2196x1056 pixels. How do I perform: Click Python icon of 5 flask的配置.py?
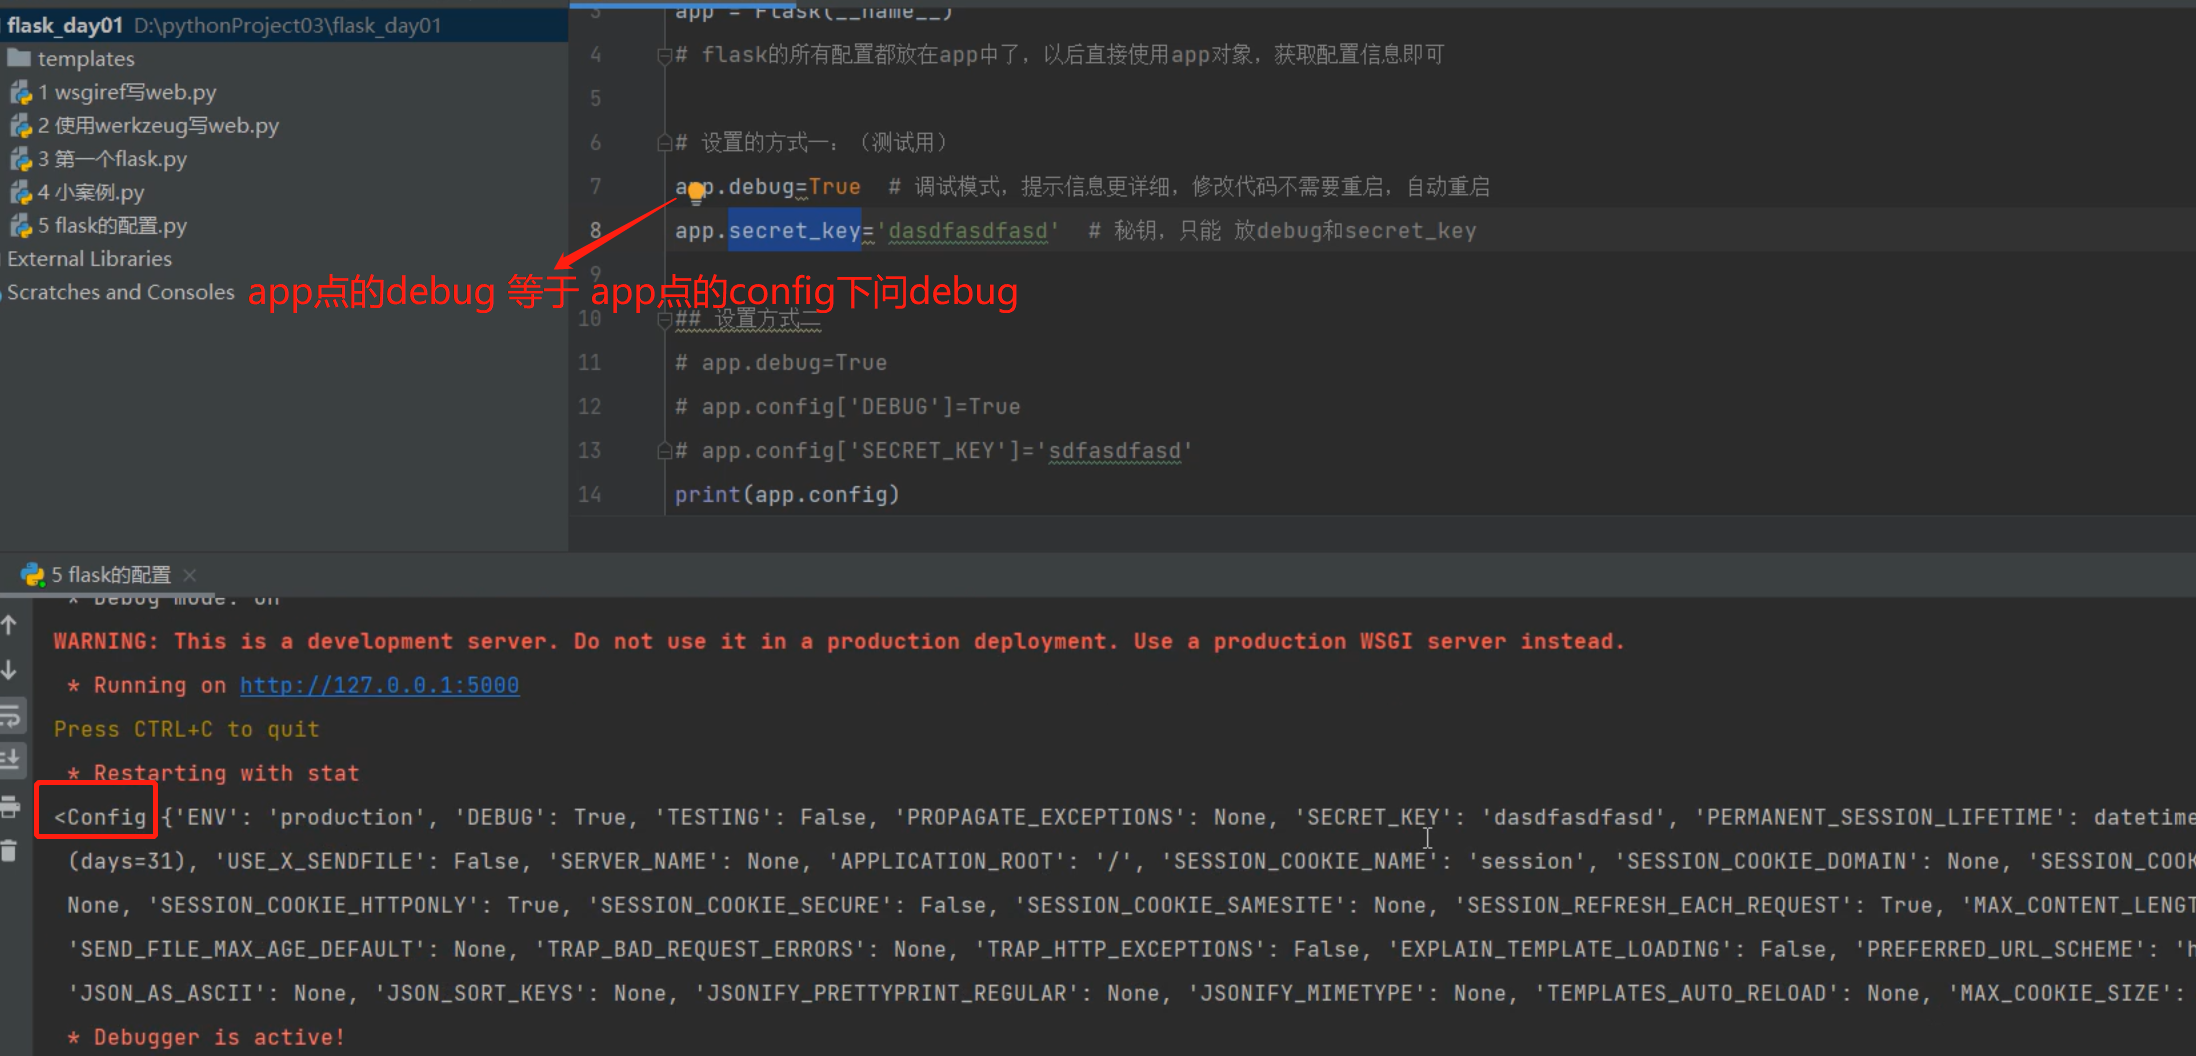[21, 226]
